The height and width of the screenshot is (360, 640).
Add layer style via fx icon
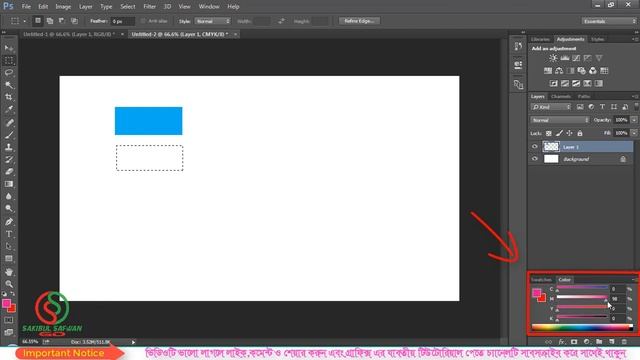(561, 342)
